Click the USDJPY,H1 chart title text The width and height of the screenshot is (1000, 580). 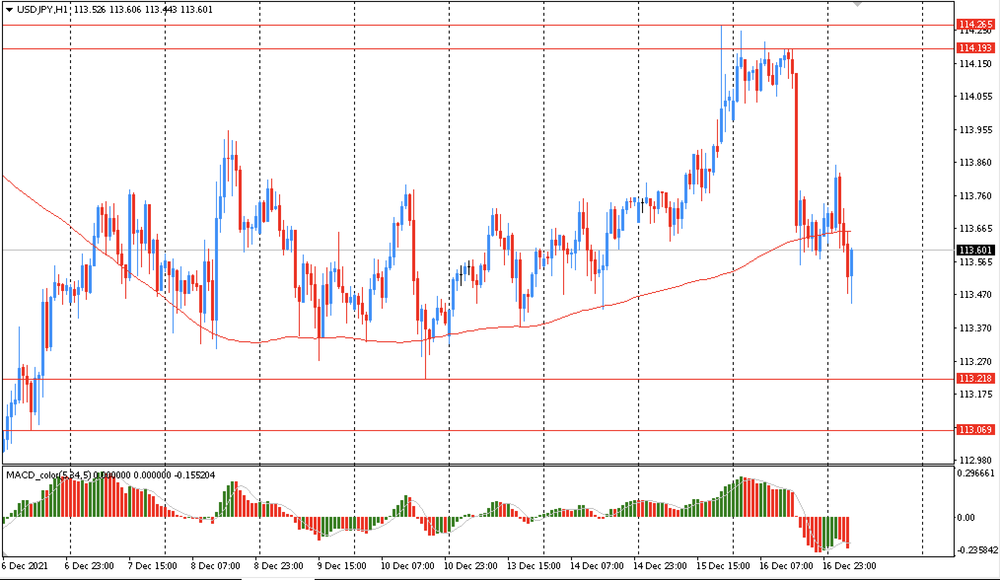[x=43, y=8]
